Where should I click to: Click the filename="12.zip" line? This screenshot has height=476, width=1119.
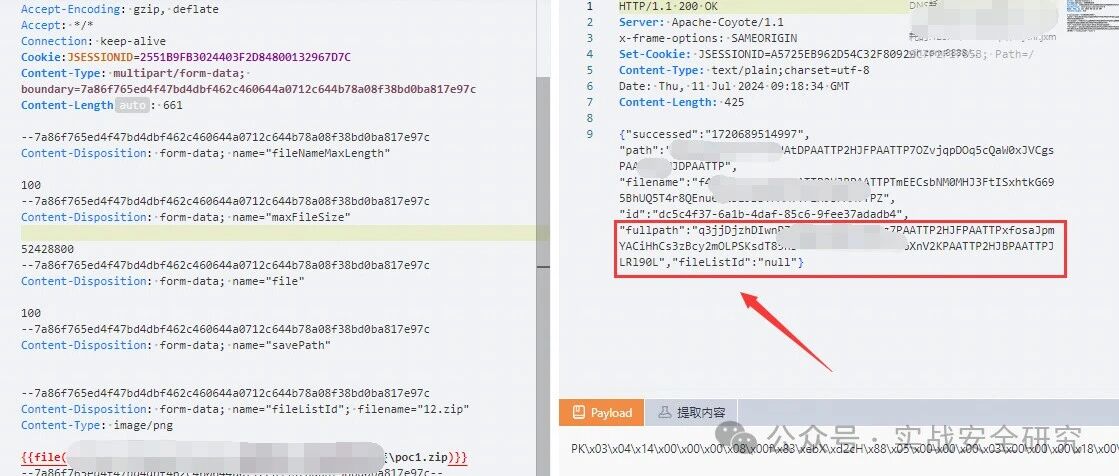245,409
